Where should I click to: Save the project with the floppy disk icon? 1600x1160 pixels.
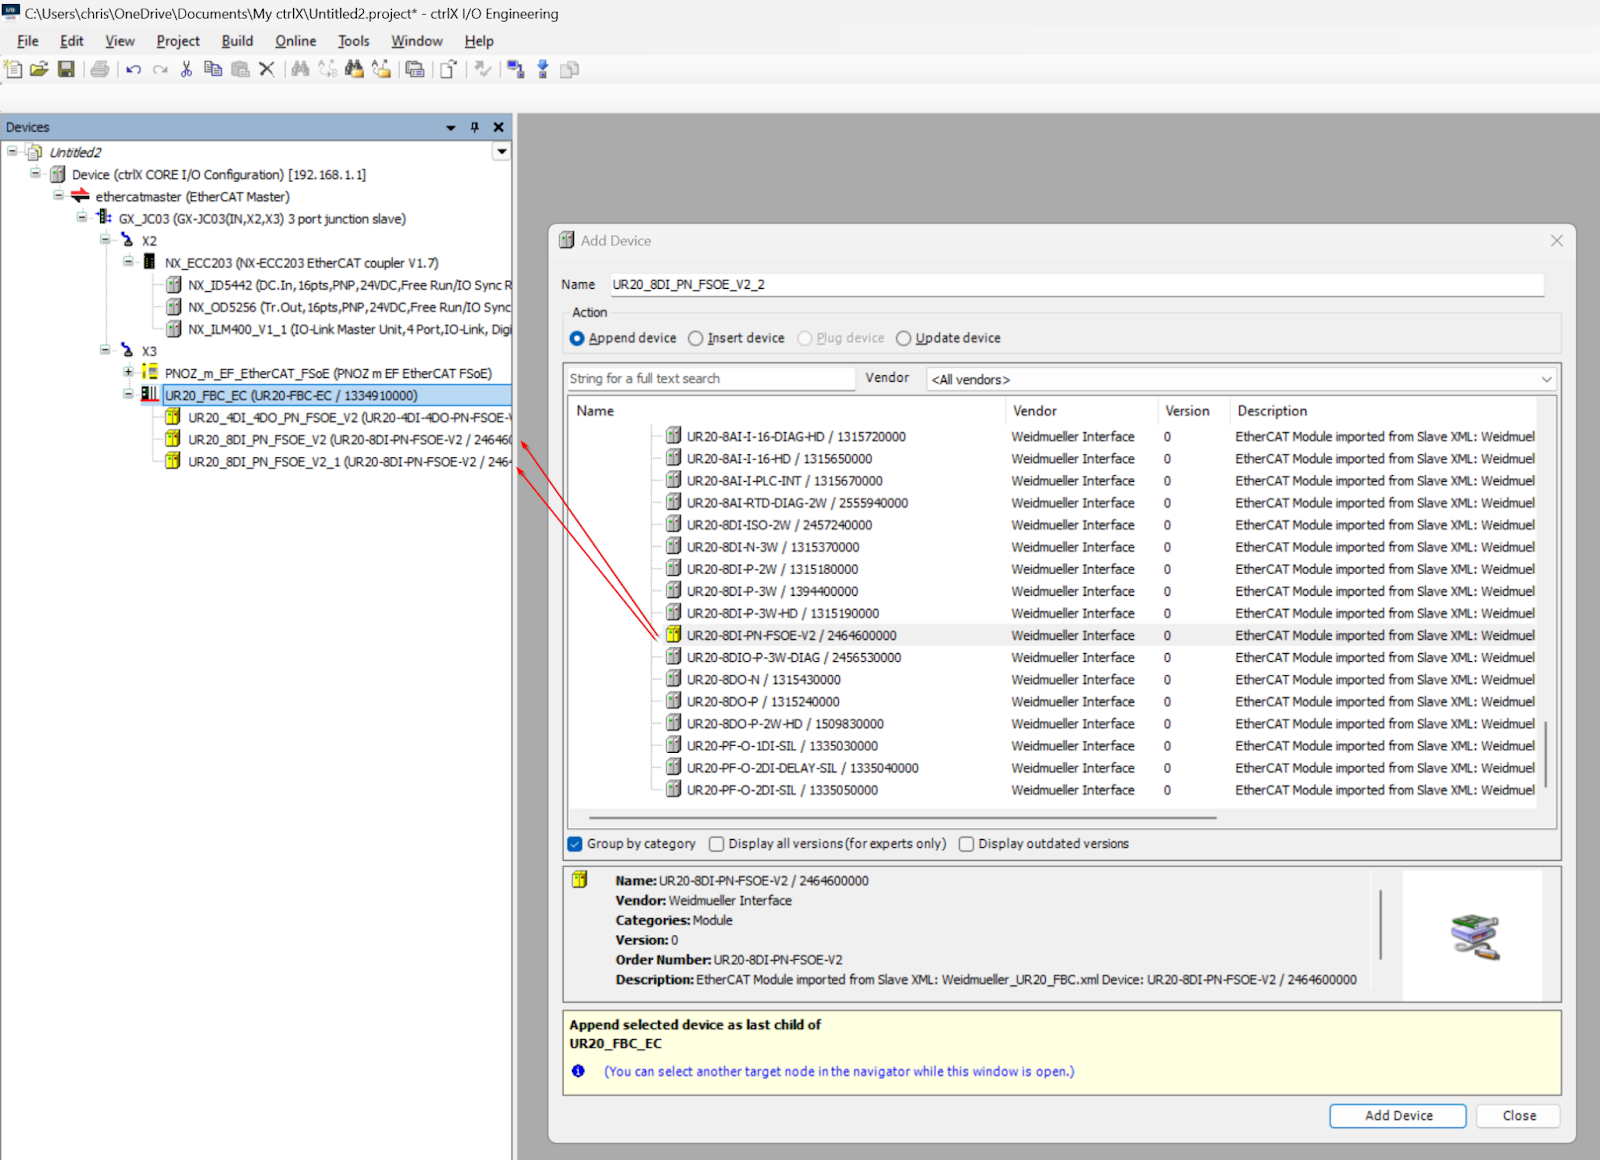pyautogui.click(x=66, y=69)
